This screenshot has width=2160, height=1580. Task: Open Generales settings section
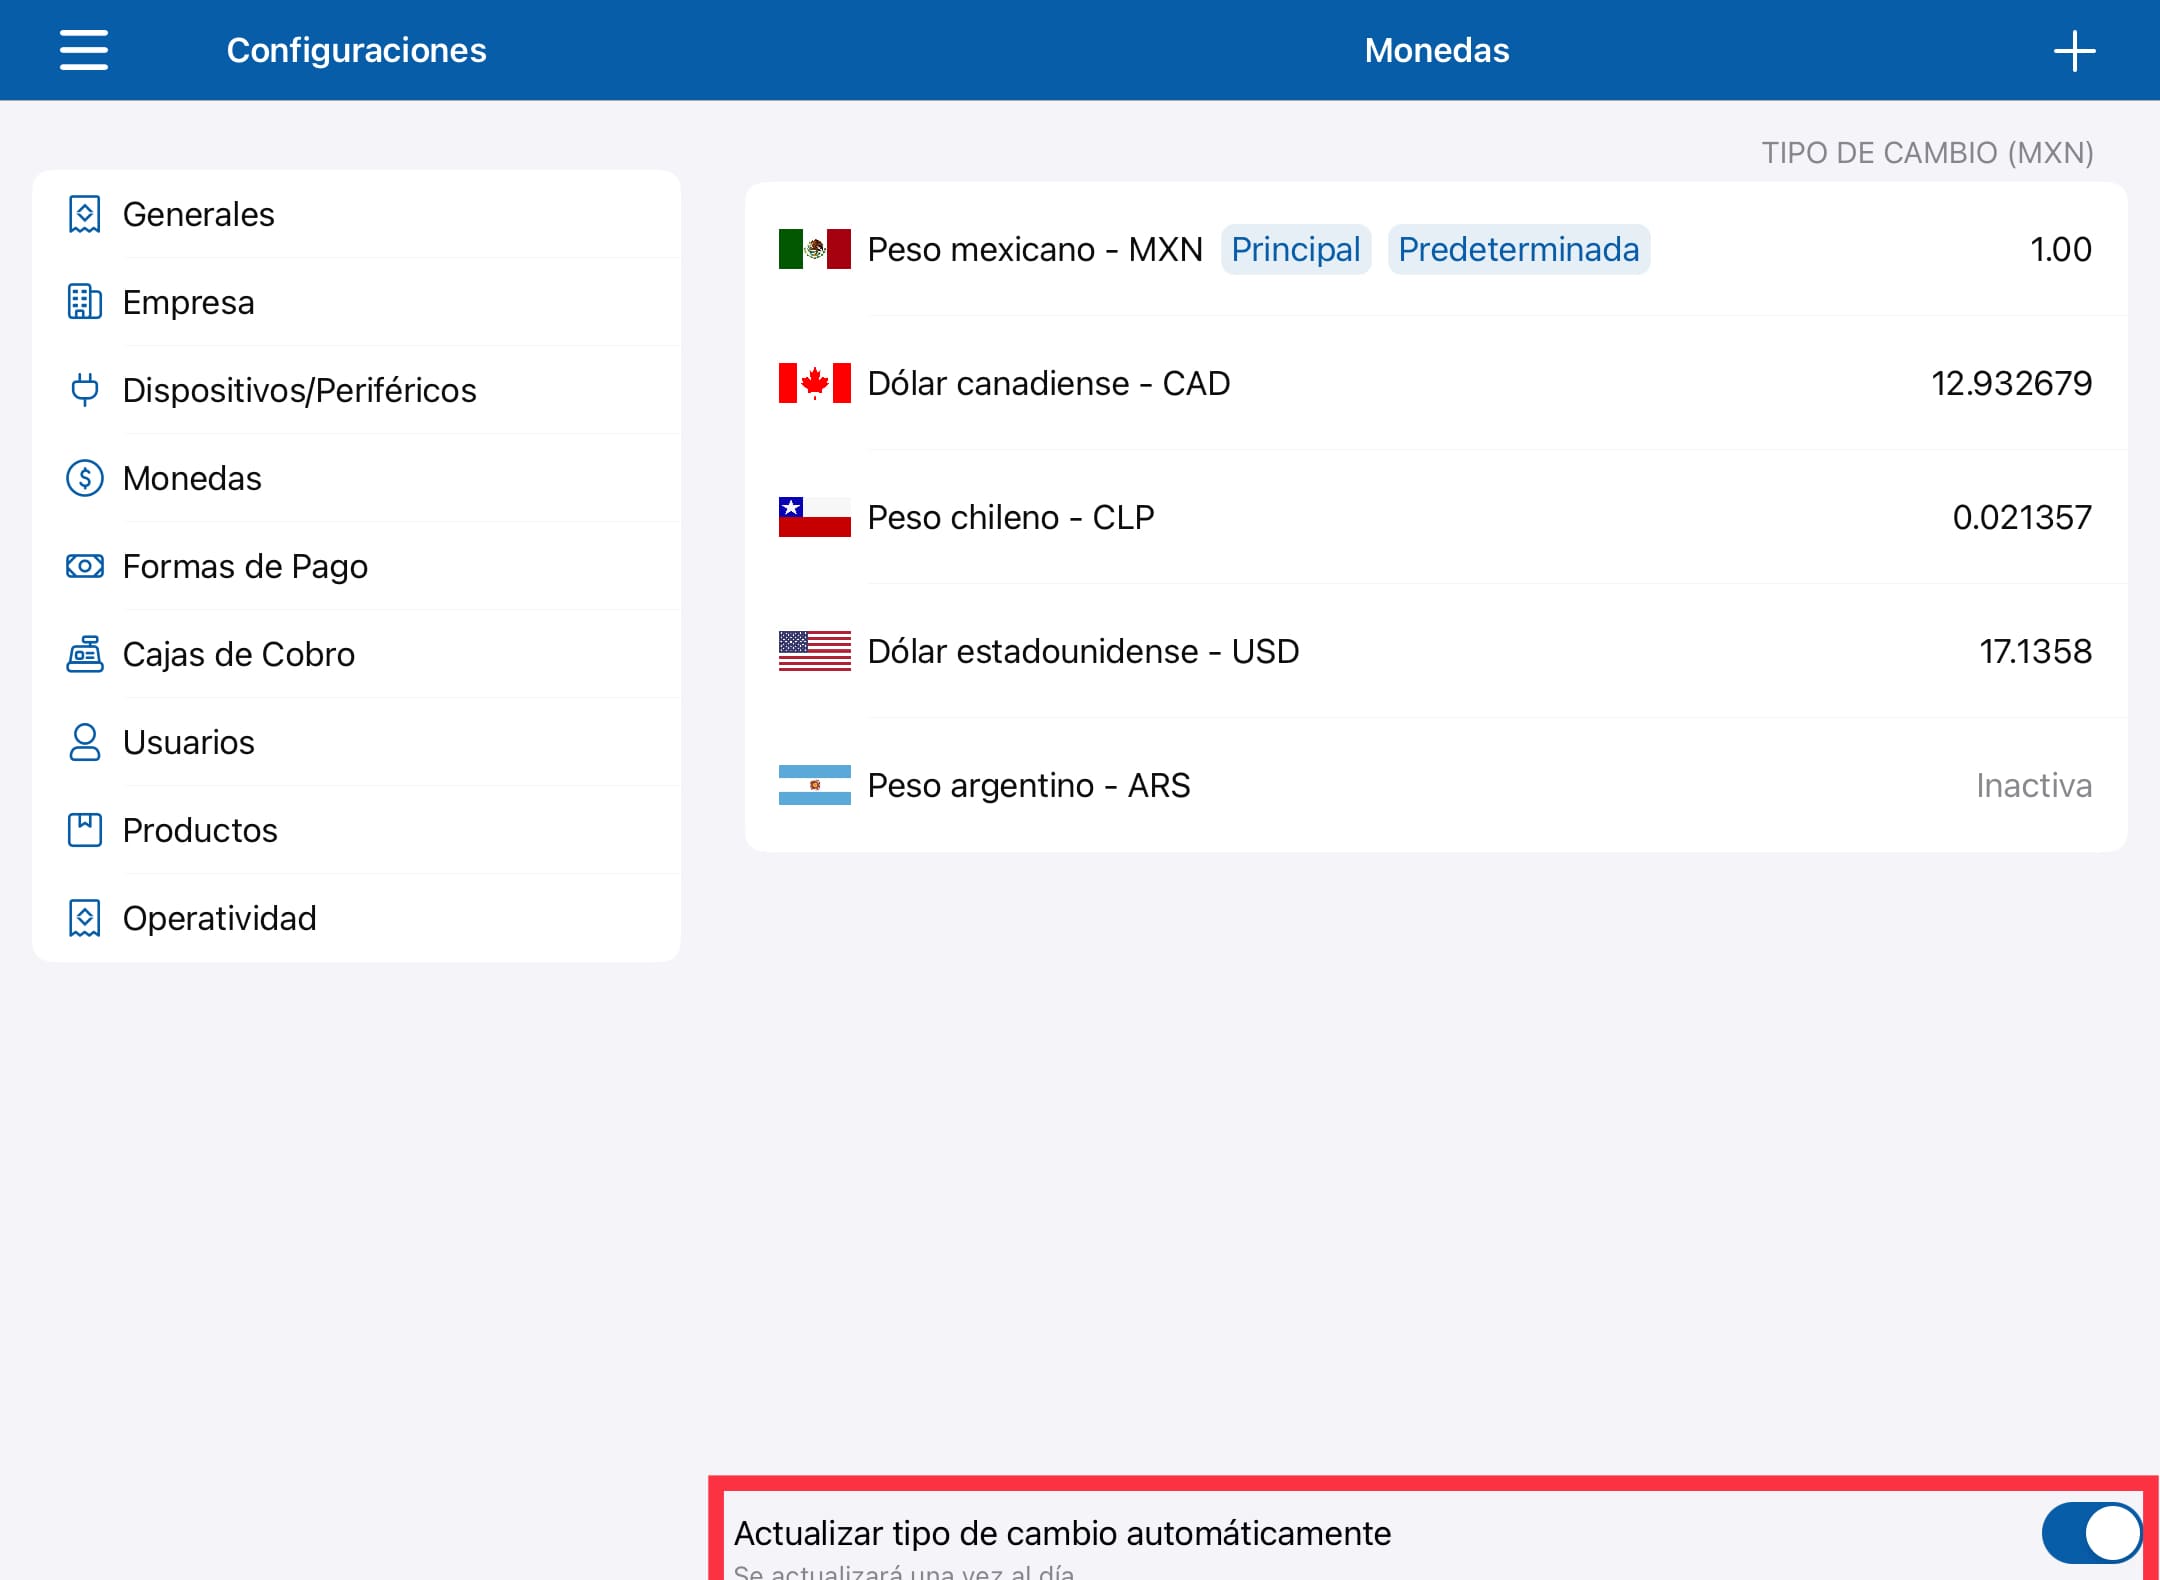357,214
